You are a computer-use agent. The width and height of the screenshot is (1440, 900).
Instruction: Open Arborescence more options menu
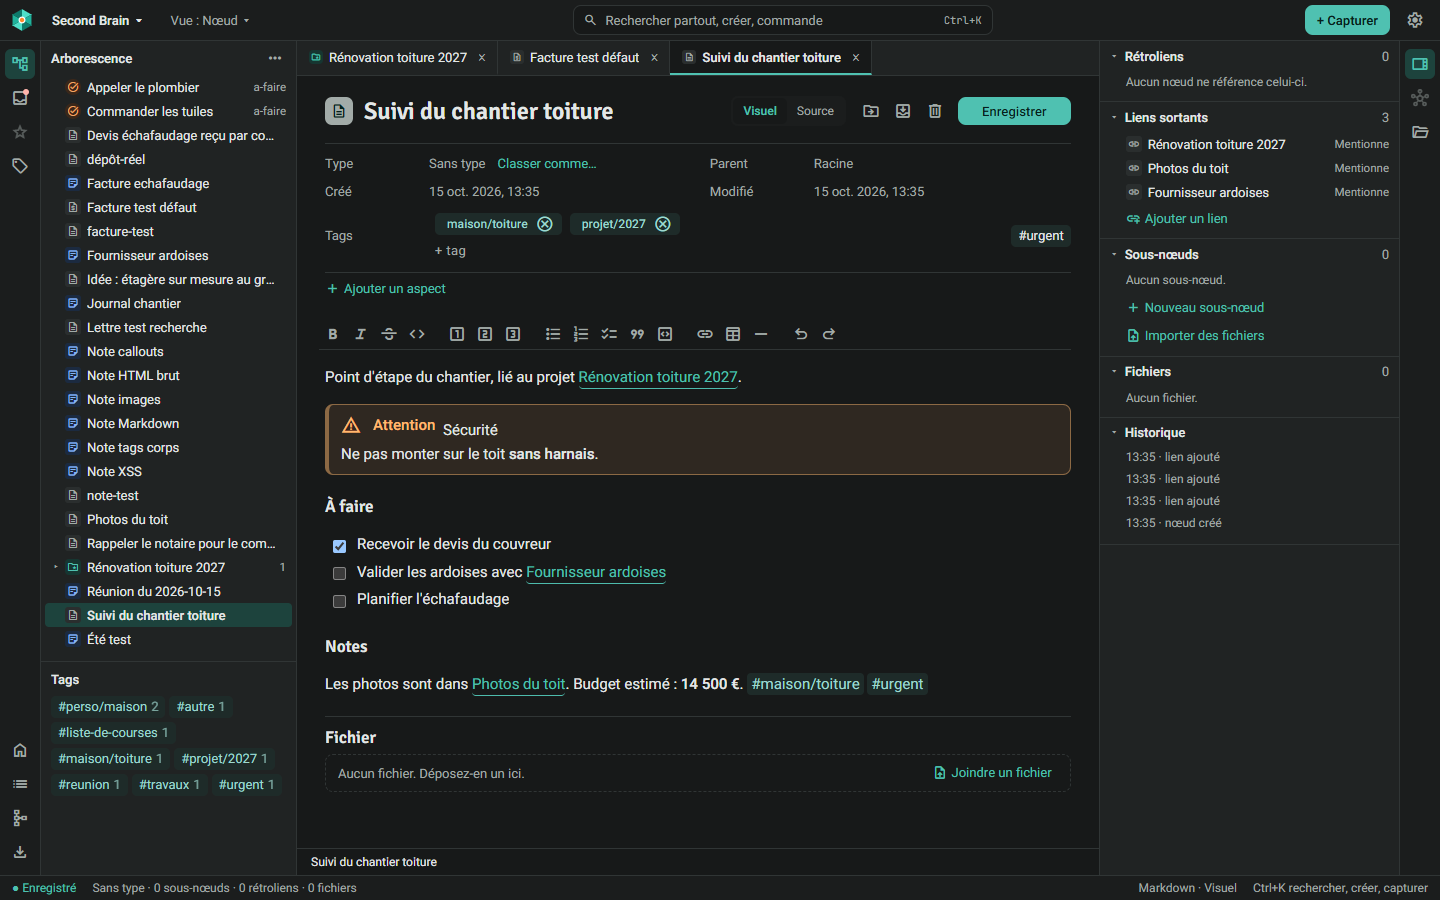coord(275,58)
